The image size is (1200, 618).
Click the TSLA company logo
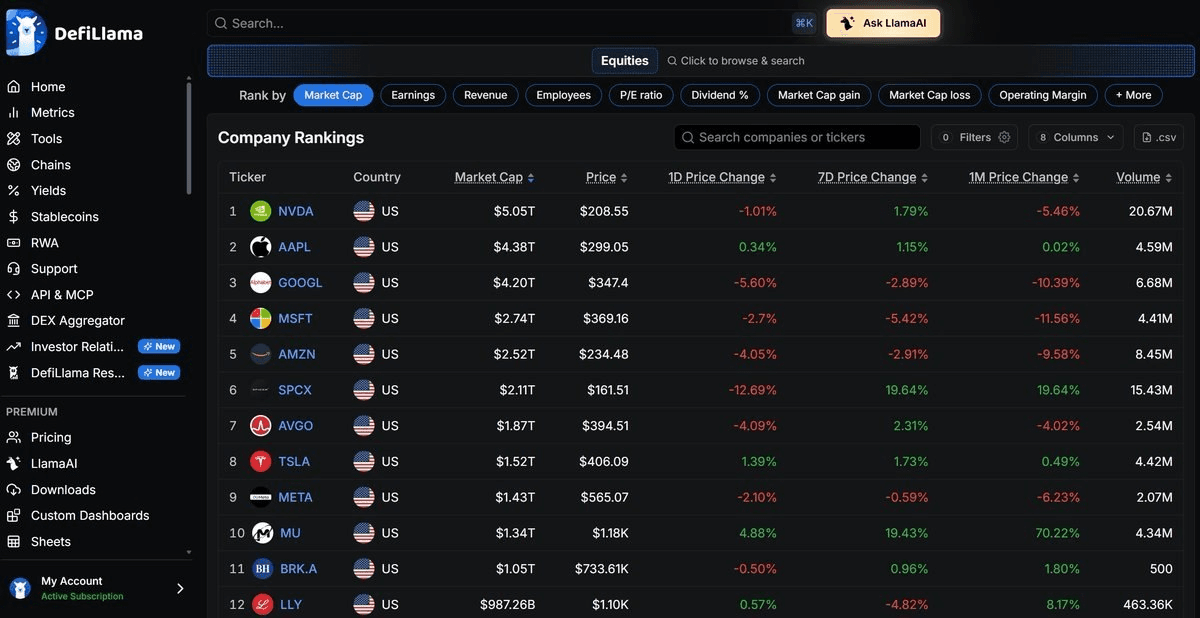pos(261,461)
